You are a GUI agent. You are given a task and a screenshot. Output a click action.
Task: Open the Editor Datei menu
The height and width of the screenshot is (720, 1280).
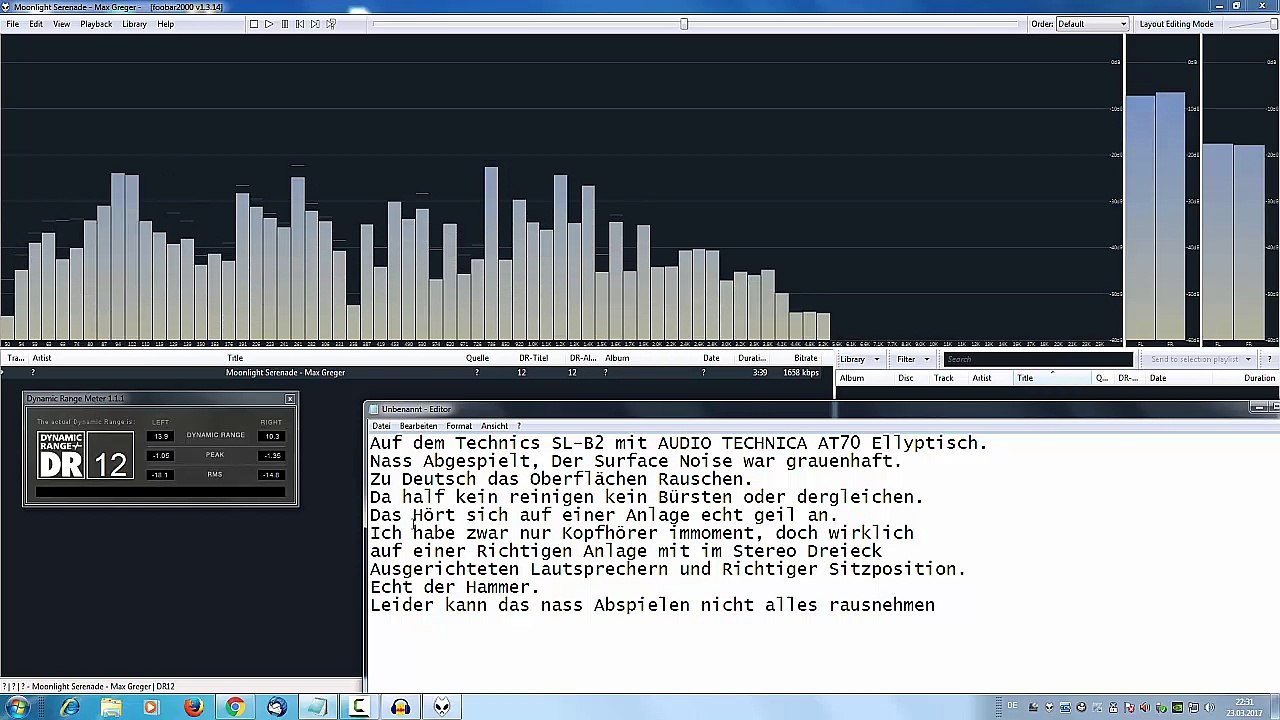(381, 426)
